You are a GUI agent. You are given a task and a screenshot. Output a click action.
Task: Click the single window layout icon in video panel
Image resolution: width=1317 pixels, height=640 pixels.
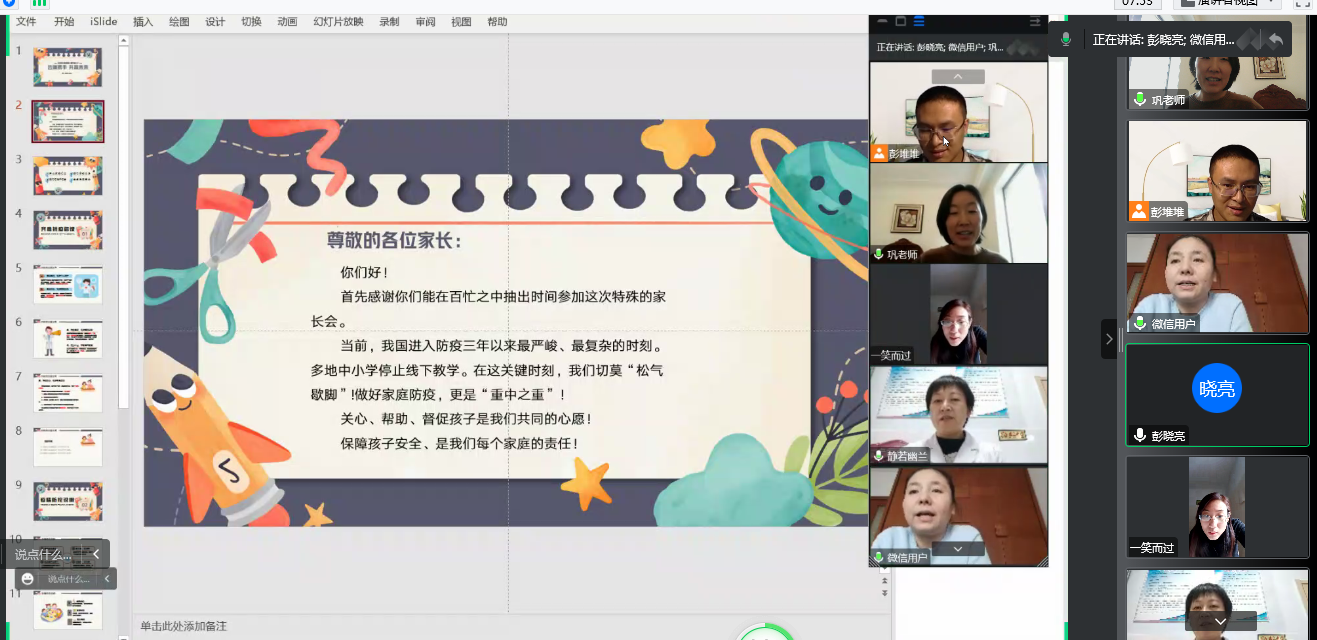(x=900, y=21)
